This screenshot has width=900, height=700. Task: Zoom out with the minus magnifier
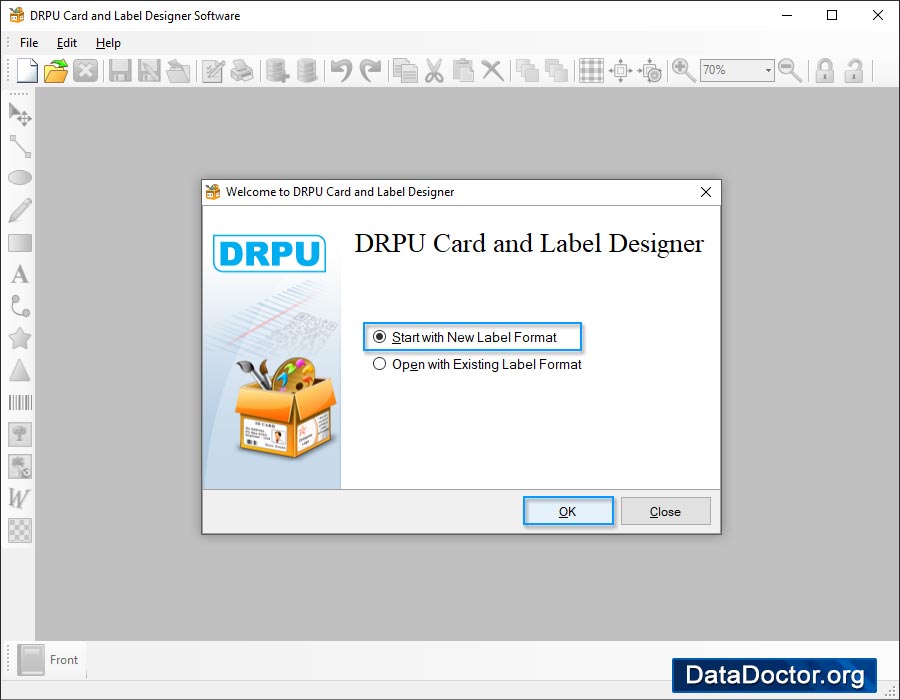(790, 71)
